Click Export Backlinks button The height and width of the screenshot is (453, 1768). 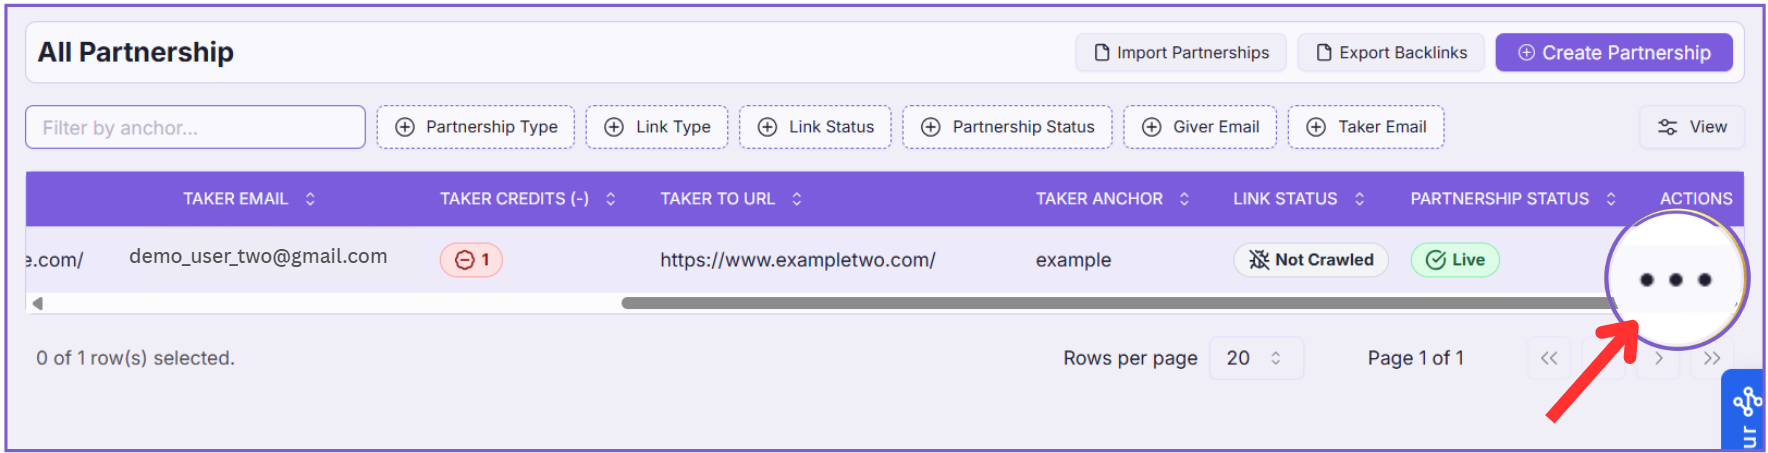pyautogui.click(x=1390, y=53)
